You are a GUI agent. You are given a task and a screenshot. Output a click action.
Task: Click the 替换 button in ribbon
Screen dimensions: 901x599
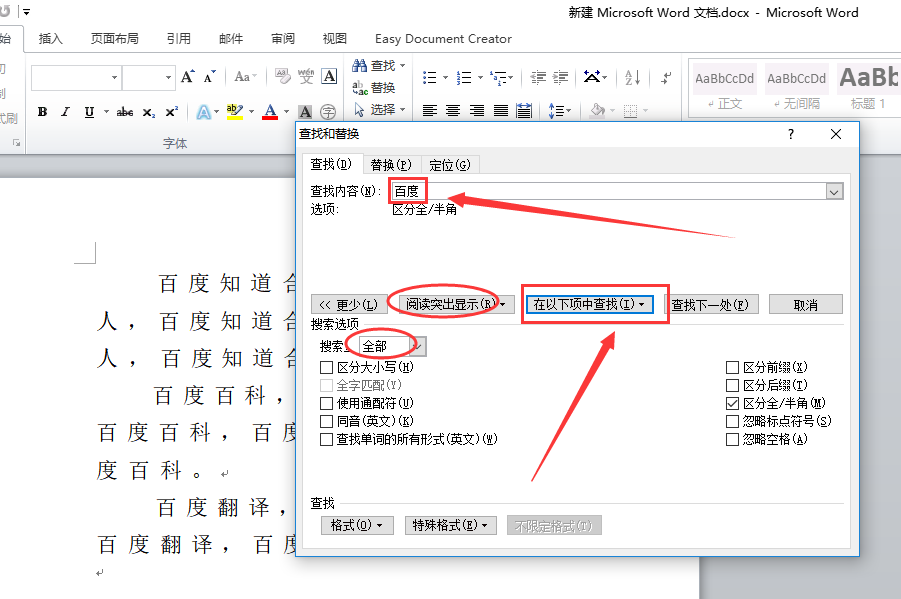coord(374,87)
